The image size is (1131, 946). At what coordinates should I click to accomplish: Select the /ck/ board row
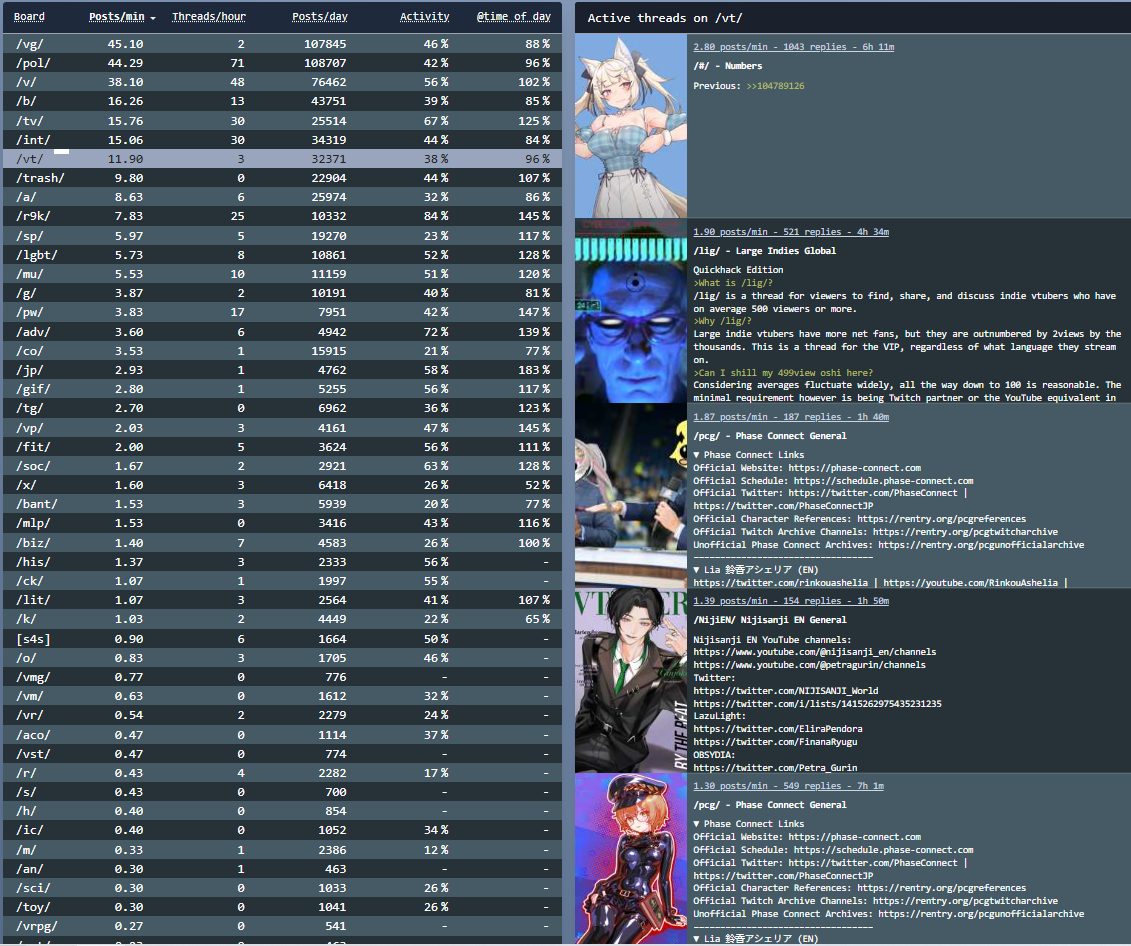282,580
